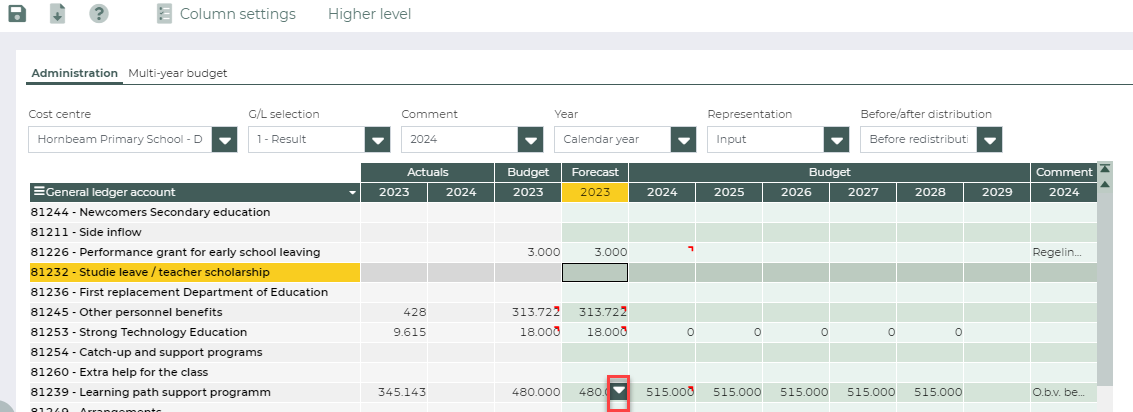The width and height of the screenshot is (1133, 412).
Task: Click the Budget 2024 cell of 81226 with red marker
Action: pos(662,252)
